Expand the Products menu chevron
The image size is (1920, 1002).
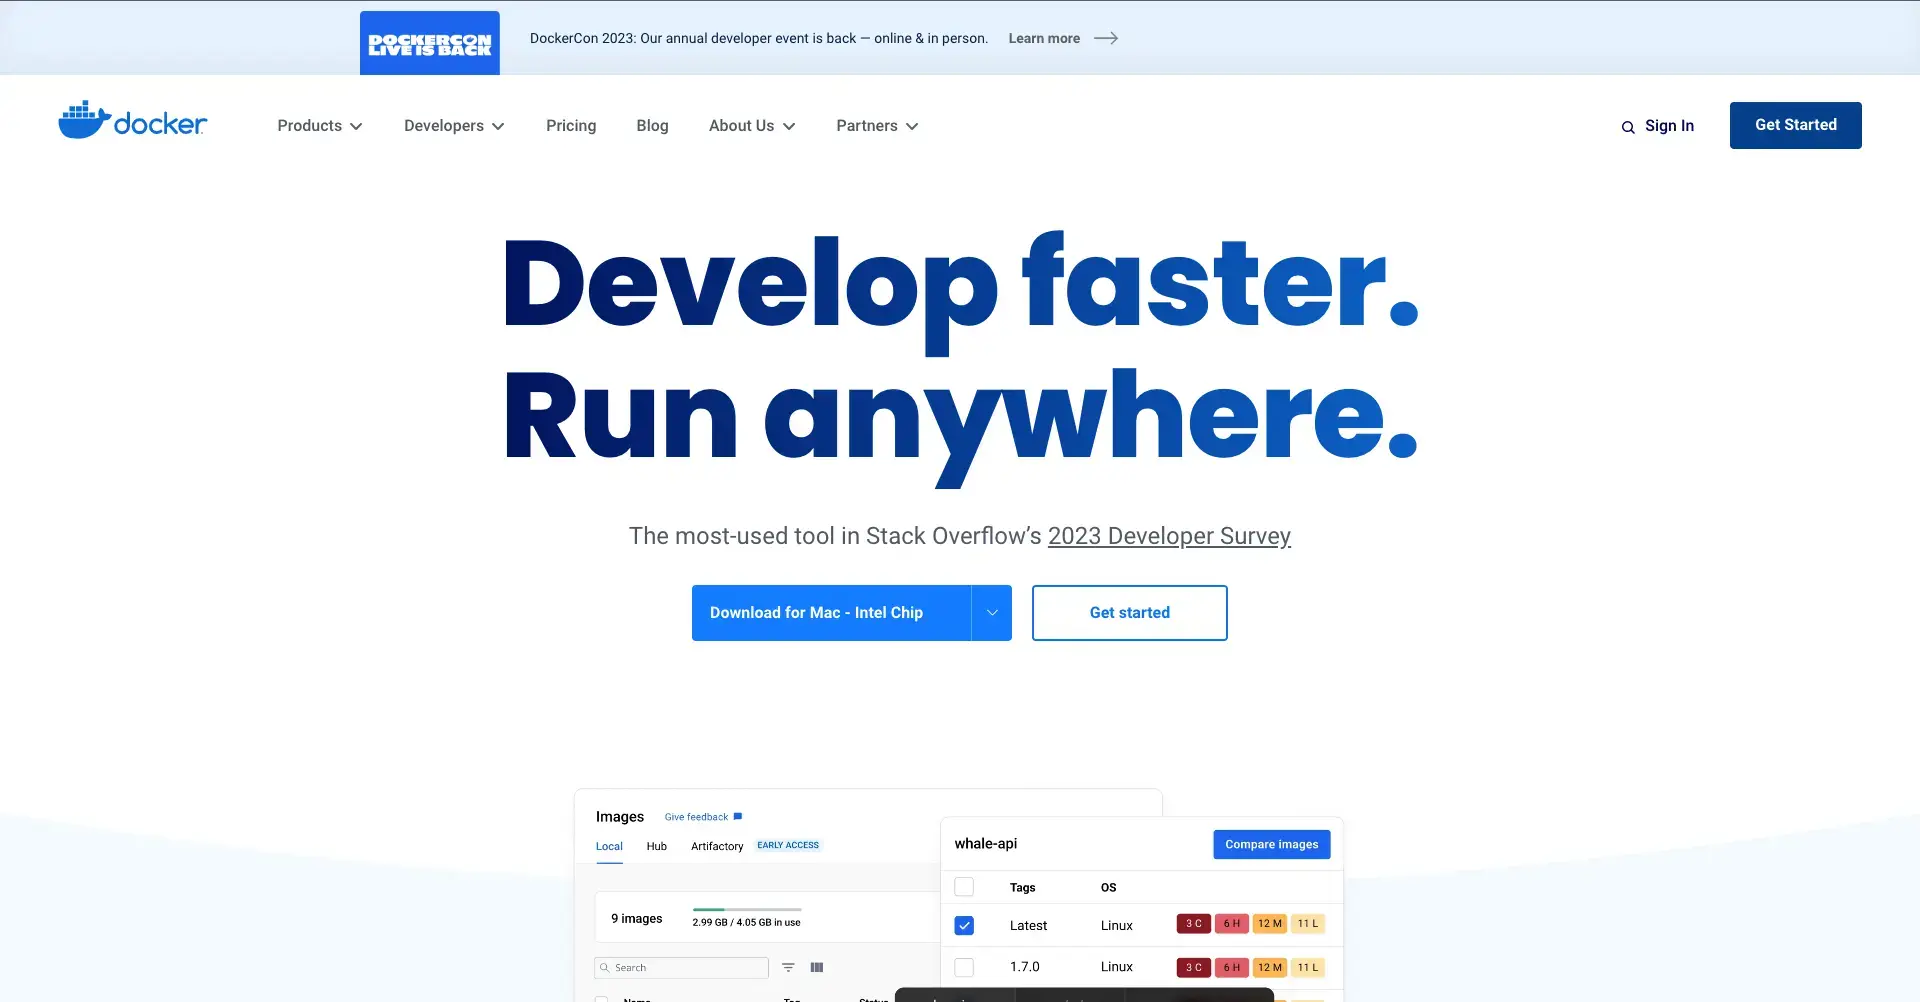356,127
